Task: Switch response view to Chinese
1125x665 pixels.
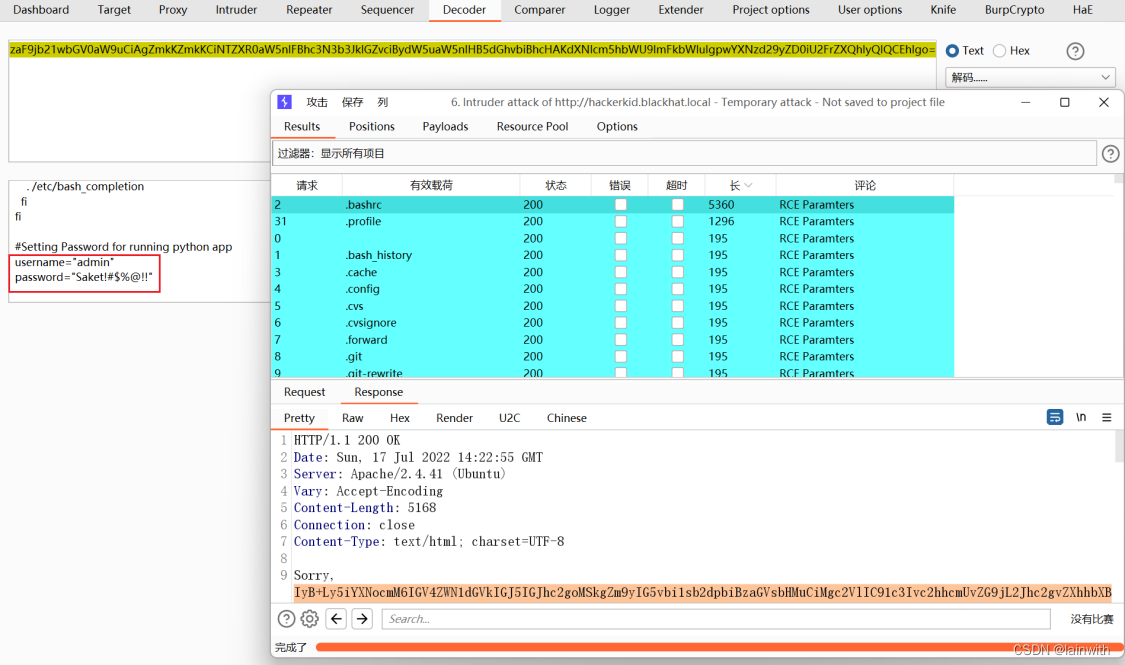Action: [567, 418]
